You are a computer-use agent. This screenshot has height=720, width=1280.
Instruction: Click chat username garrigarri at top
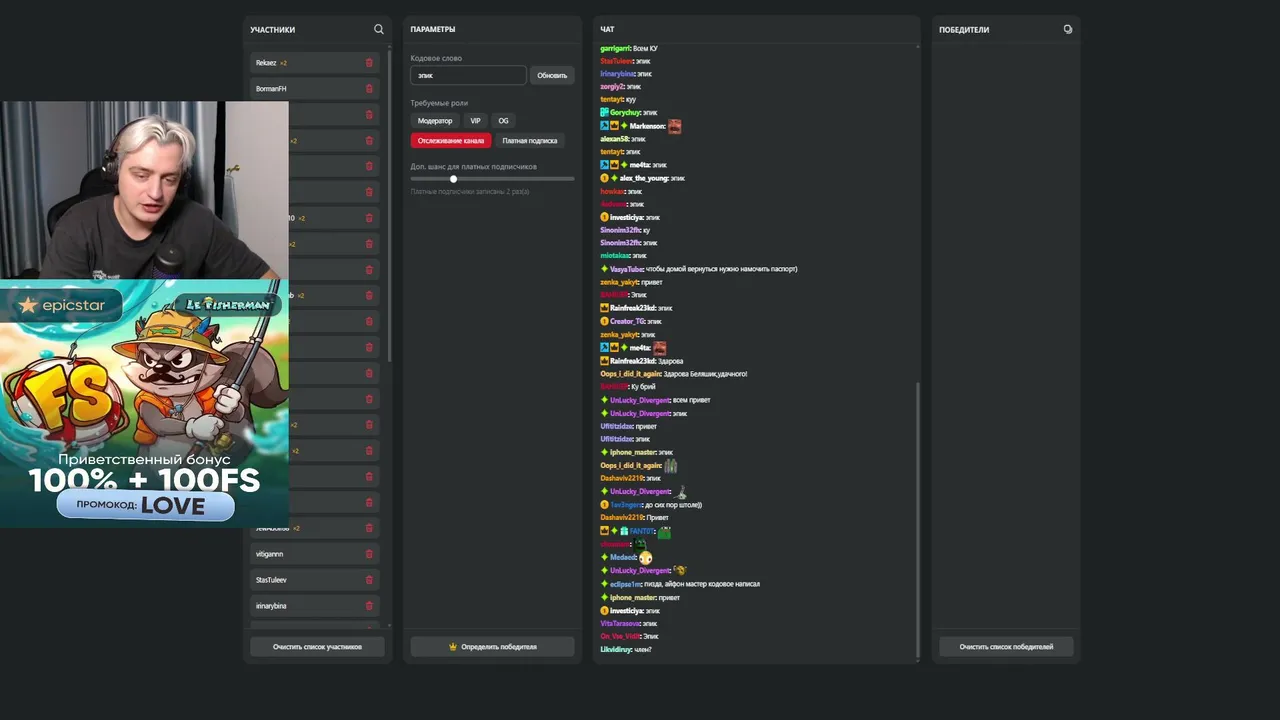point(615,48)
